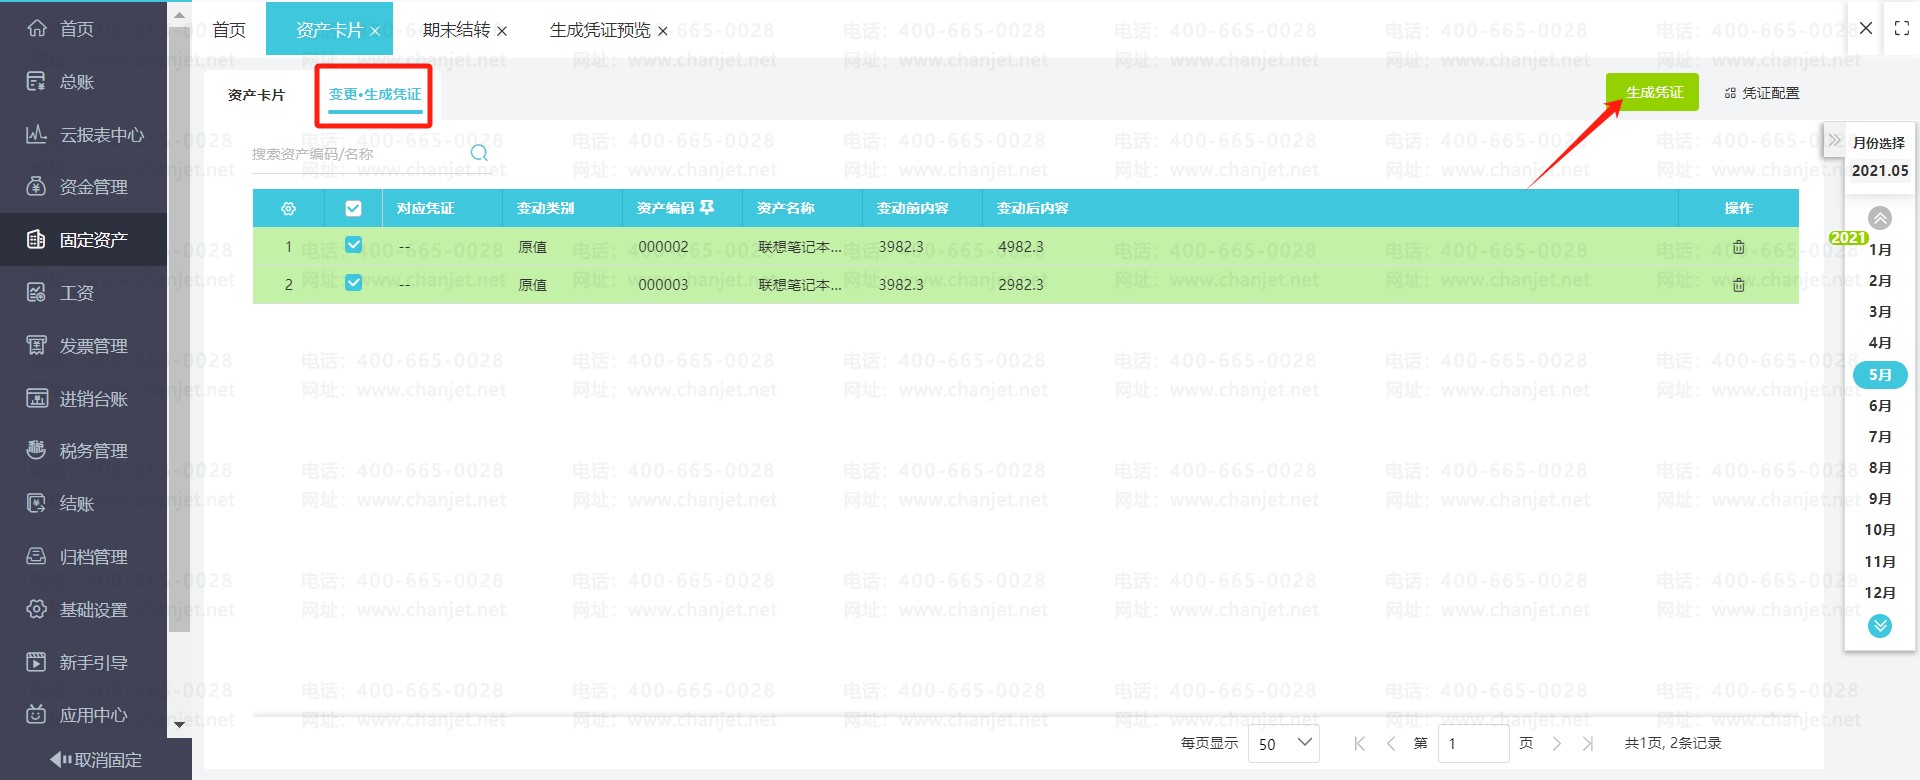
Task: Open 应用中心 in the sidebar
Action: pos(76,715)
